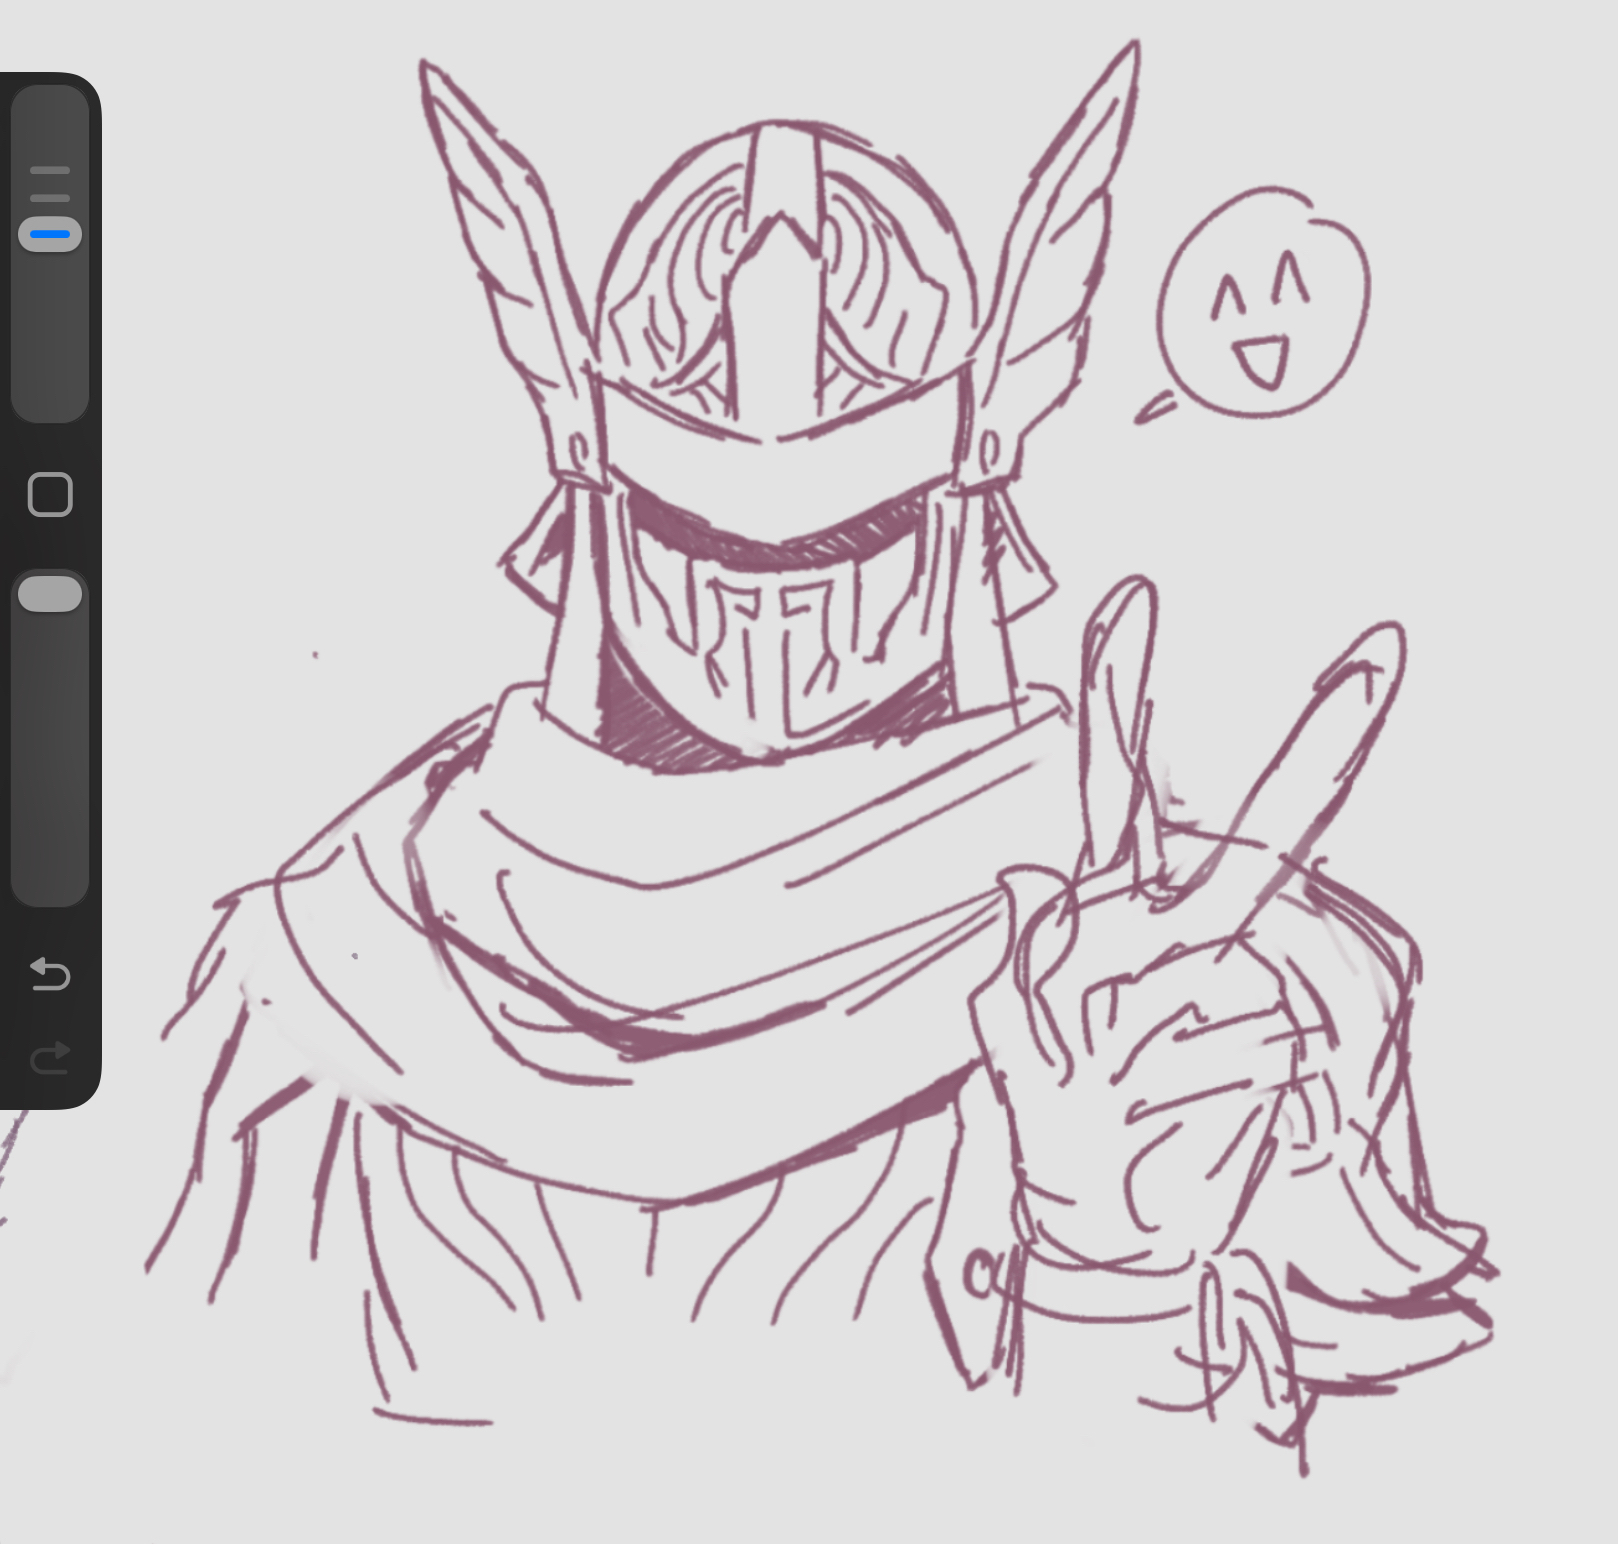Click the draped scarf around the neck
The width and height of the screenshot is (1618, 1544).
point(700,900)
